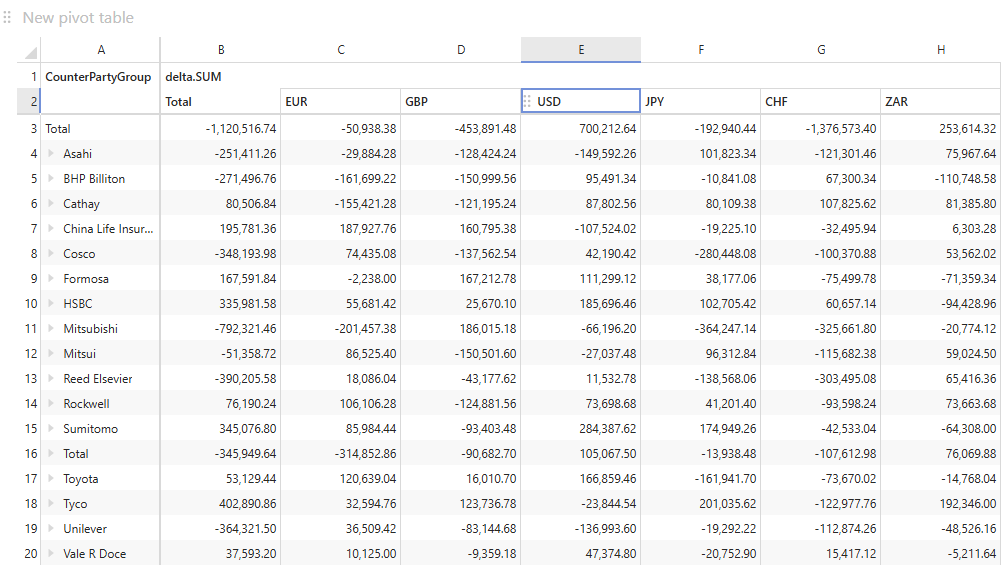Viewport: 1008px width, 572px height.
Task: Click the Total column header in row 2
Action: pos(220,102)
